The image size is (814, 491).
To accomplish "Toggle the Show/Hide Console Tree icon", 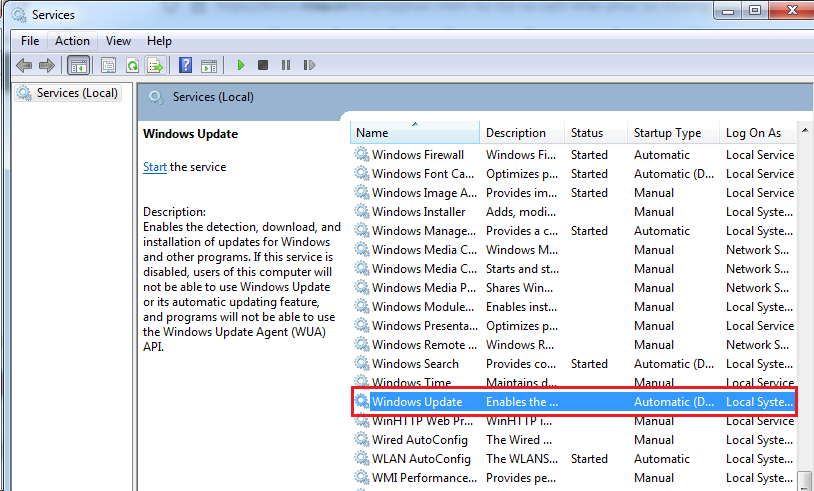I will tap(78, 65).
